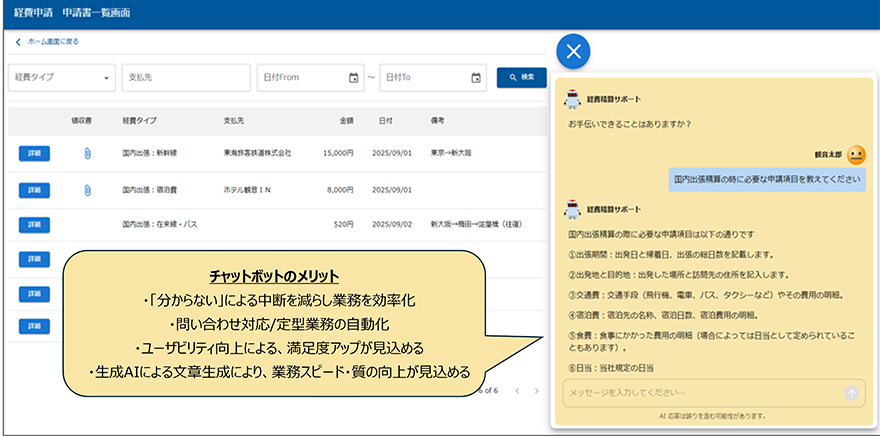The width and height of the screenshot is (880, 436).
Task: Click the 支払先 column header
Action: pyautogui.click(x=233, y=121)
